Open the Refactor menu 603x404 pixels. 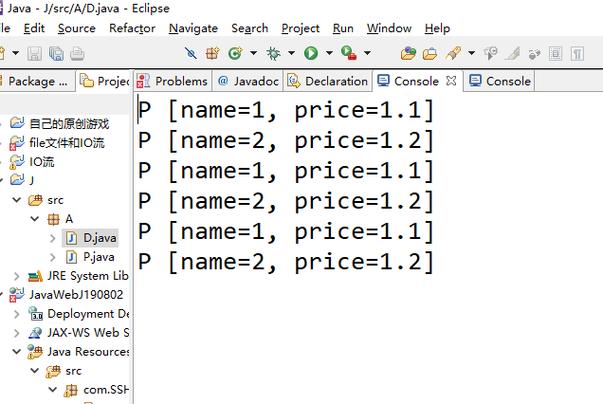click(x=132, y=29)
